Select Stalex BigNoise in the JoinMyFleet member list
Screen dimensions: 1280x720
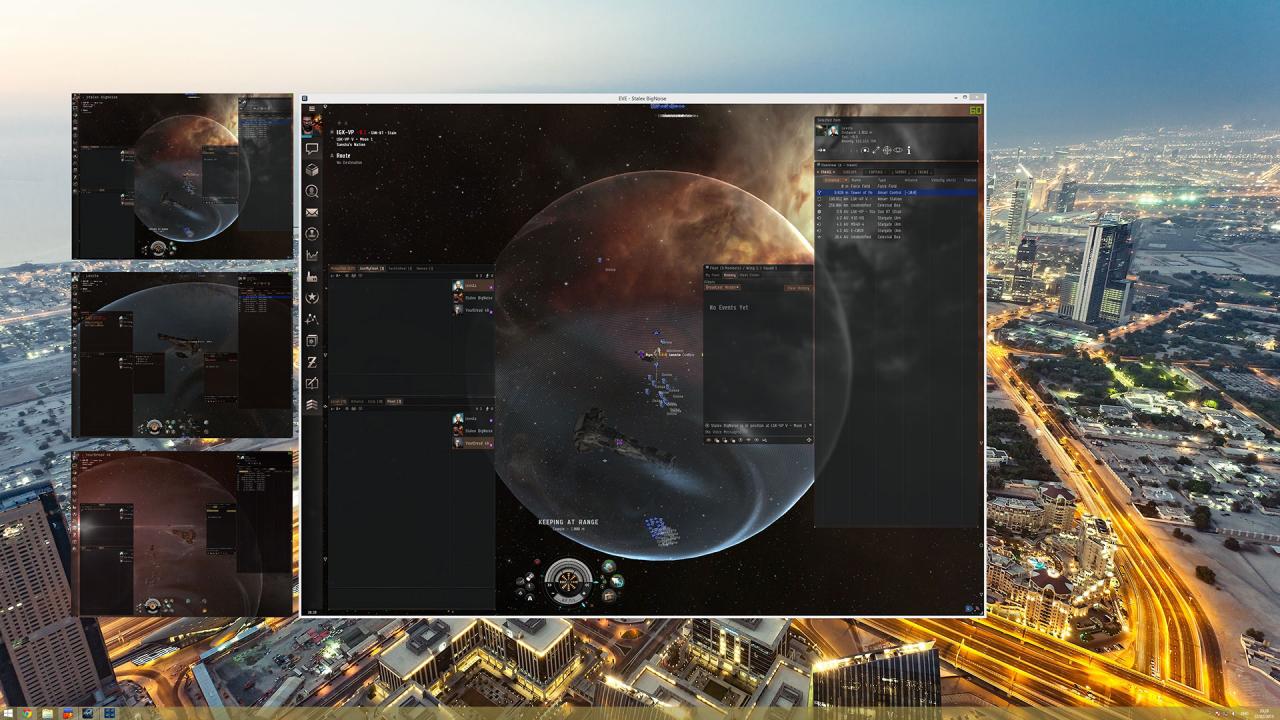tap(473, 298)
